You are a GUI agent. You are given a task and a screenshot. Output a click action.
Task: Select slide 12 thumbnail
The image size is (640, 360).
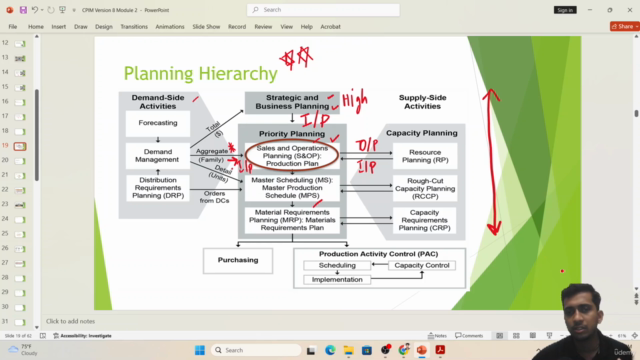pyautogui.click(x=20, y=43)
